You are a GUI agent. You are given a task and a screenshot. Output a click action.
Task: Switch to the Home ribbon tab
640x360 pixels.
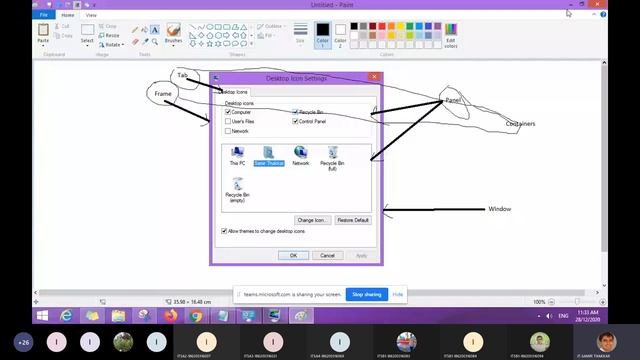click(67, 15)
